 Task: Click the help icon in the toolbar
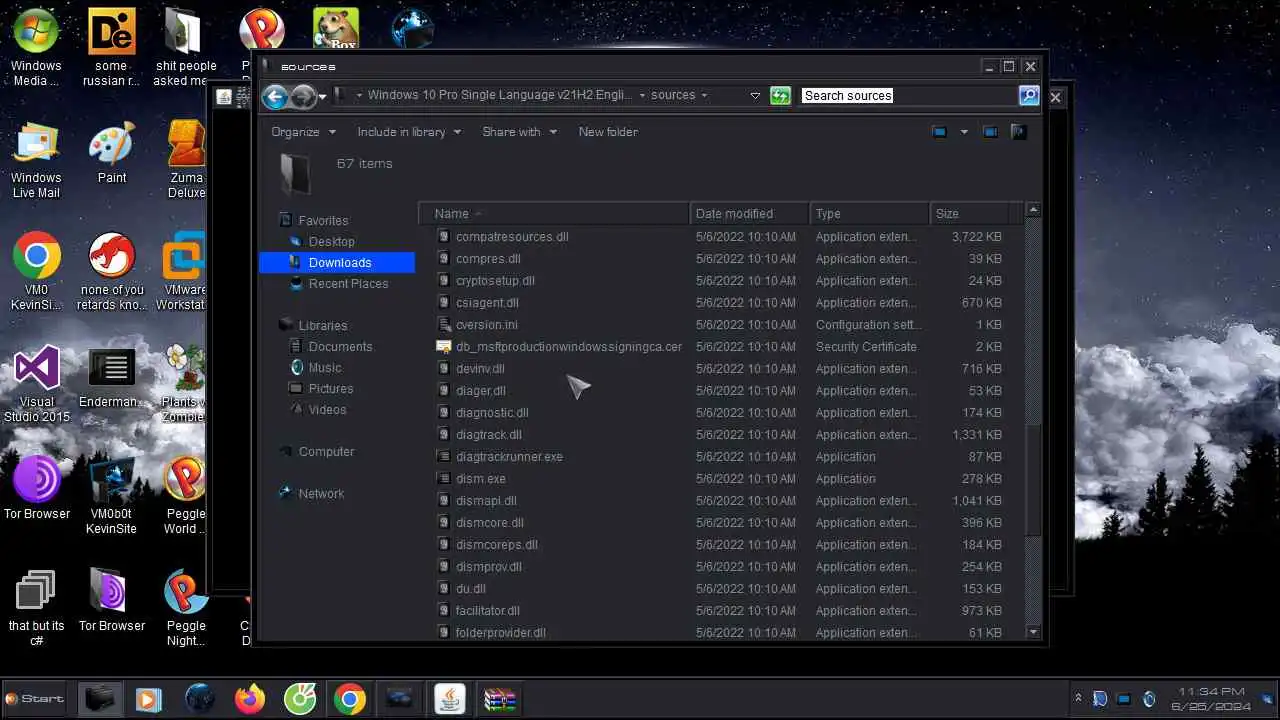[x=1018, y=132]
